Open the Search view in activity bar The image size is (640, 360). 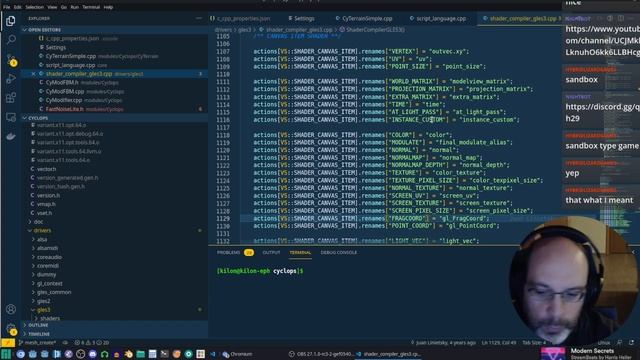[x=11, y=40]
